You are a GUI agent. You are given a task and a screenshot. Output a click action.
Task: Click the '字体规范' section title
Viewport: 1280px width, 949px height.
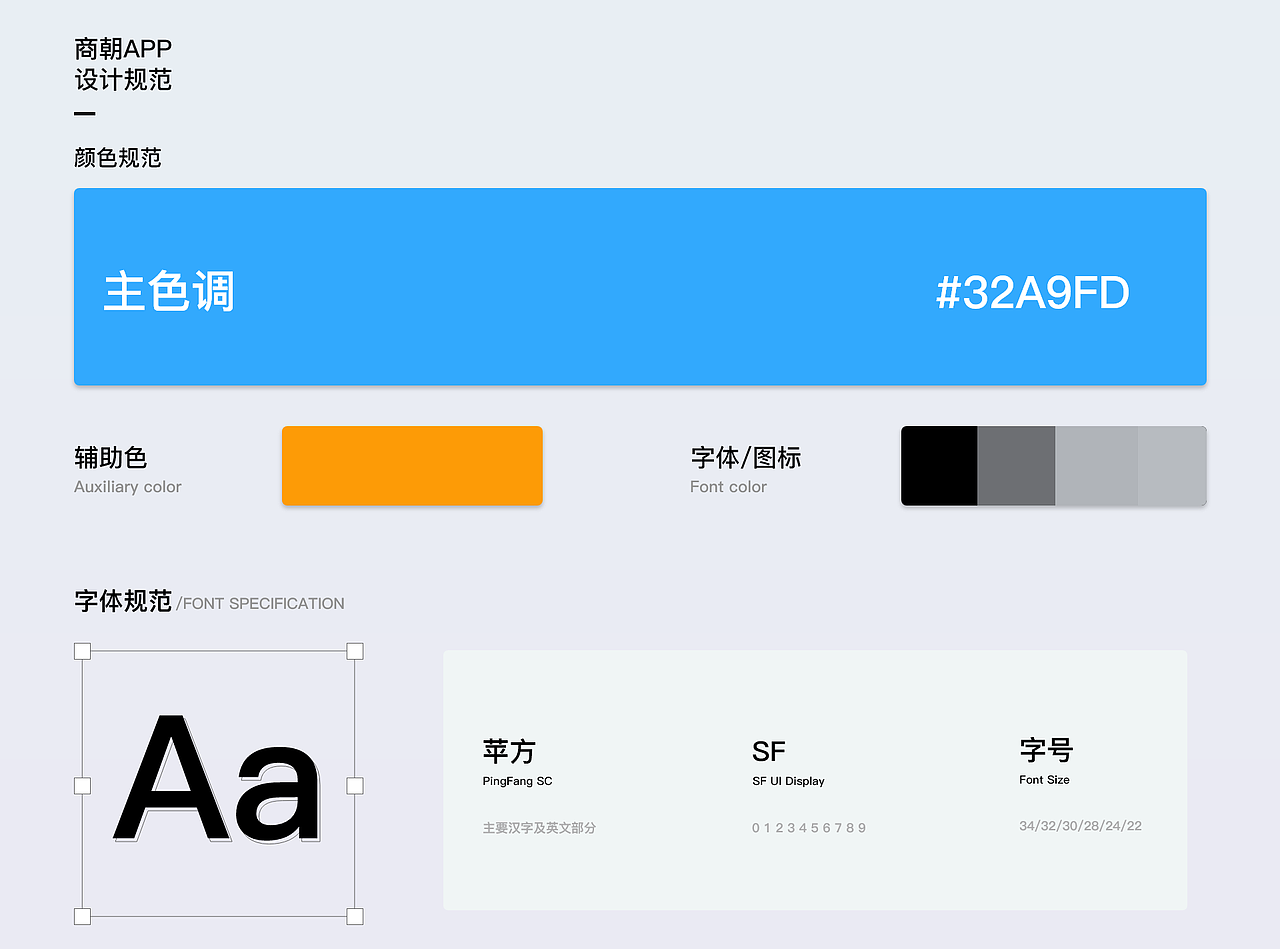pos(123,601)
